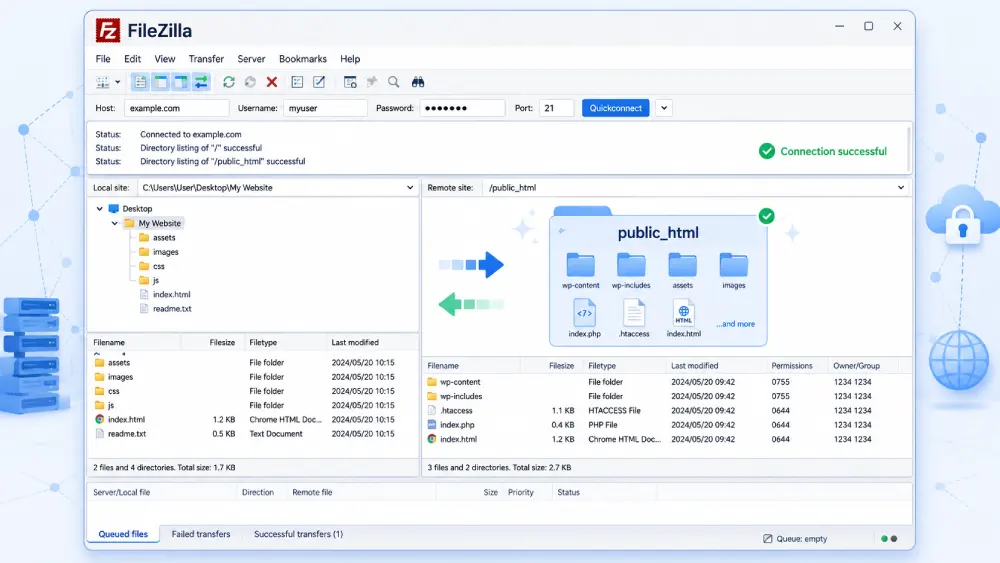
Task: Select wp-content in remote file list
Action: 460,382
